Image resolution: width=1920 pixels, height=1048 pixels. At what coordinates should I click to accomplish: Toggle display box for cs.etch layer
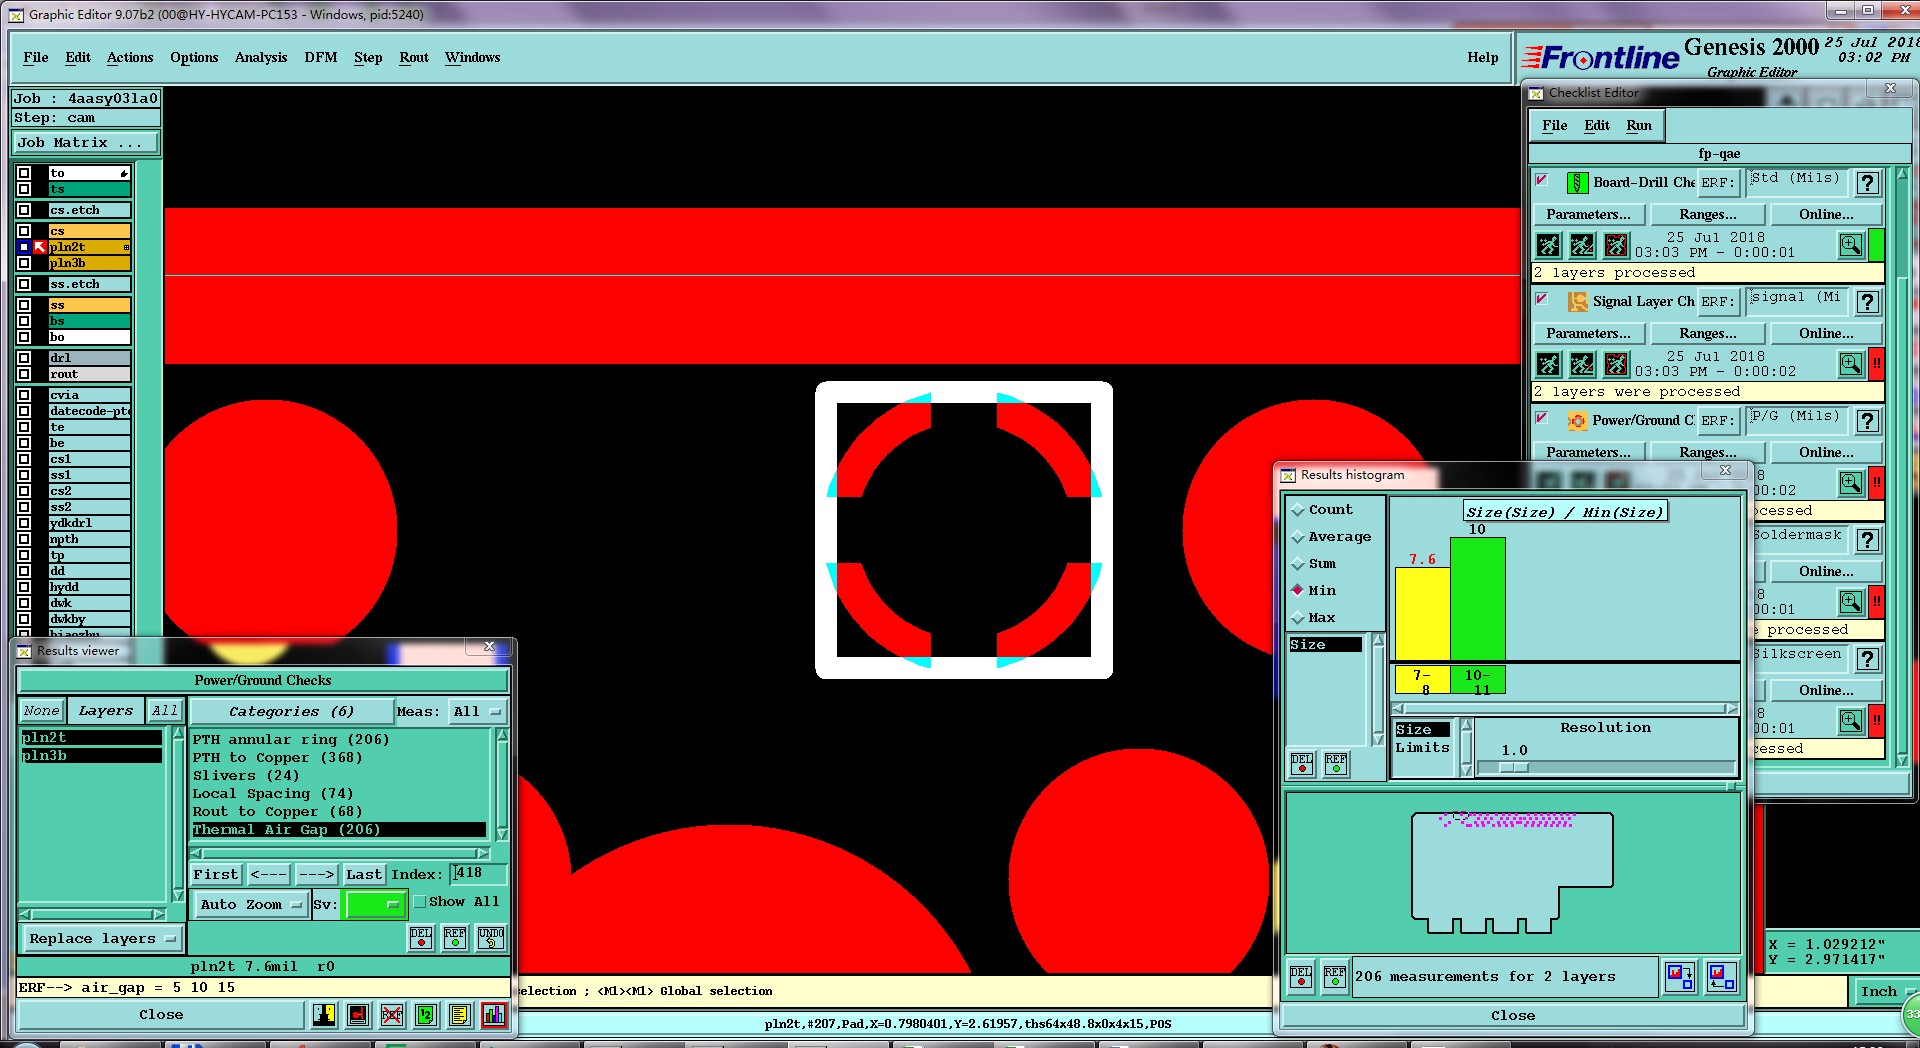click(24, 210)
